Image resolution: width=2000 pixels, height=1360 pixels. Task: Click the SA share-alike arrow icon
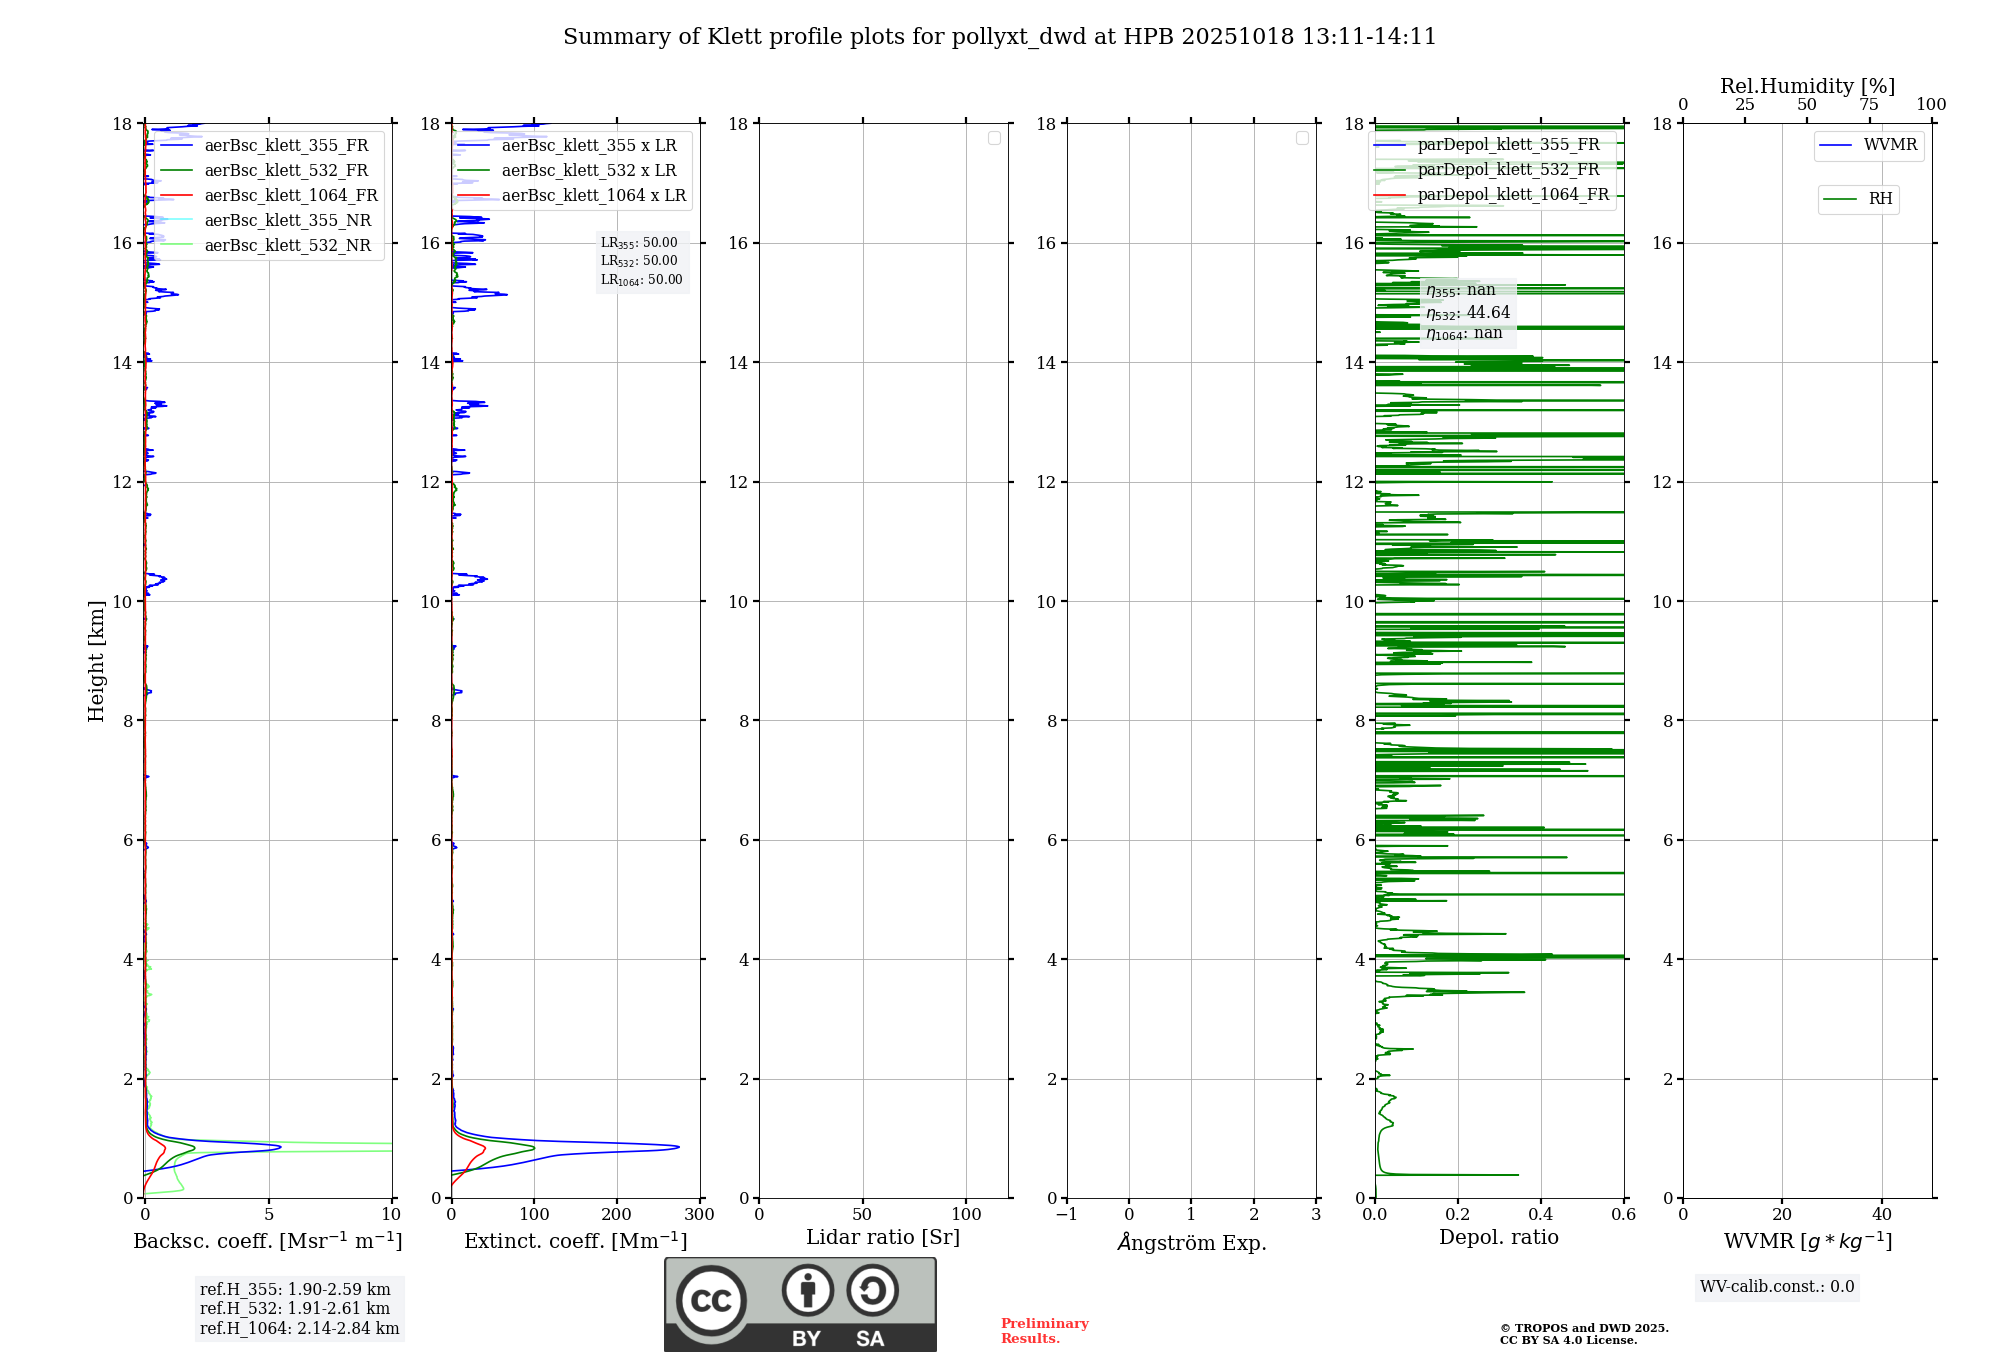(872, 1290)
